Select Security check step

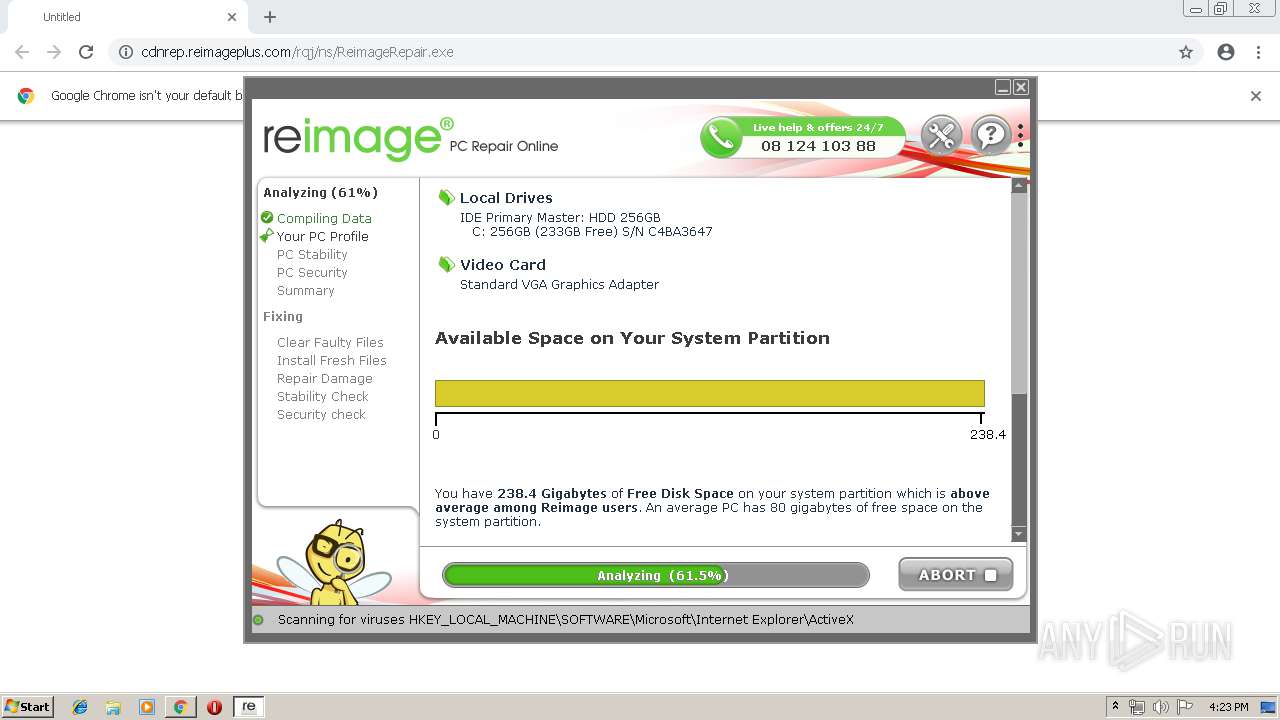click(321, 414)
